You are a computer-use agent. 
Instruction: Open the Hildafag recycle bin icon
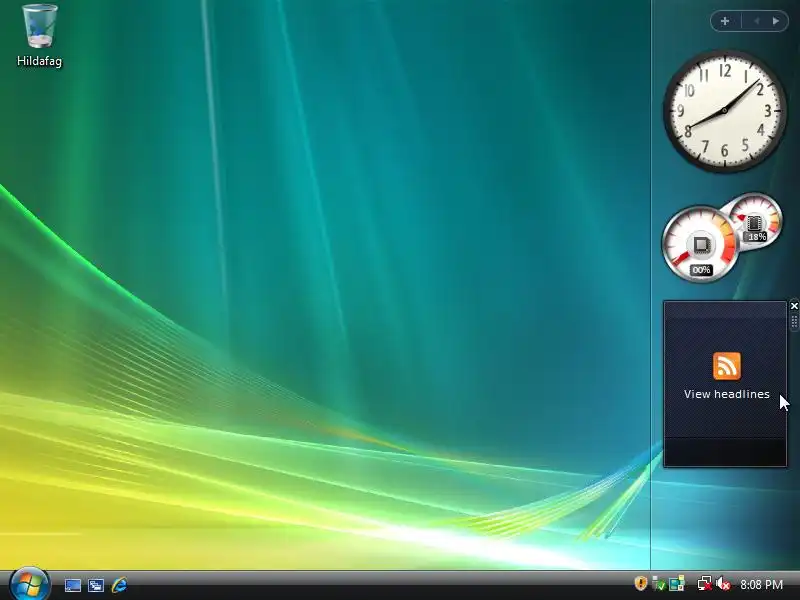coord(40,27)
